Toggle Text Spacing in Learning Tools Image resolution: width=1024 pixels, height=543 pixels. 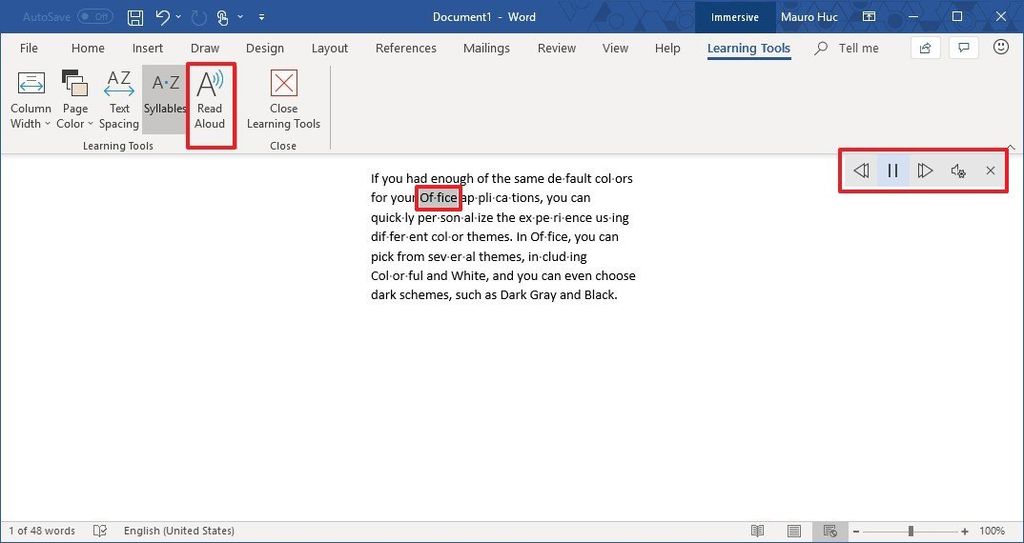tap(119, 100)
